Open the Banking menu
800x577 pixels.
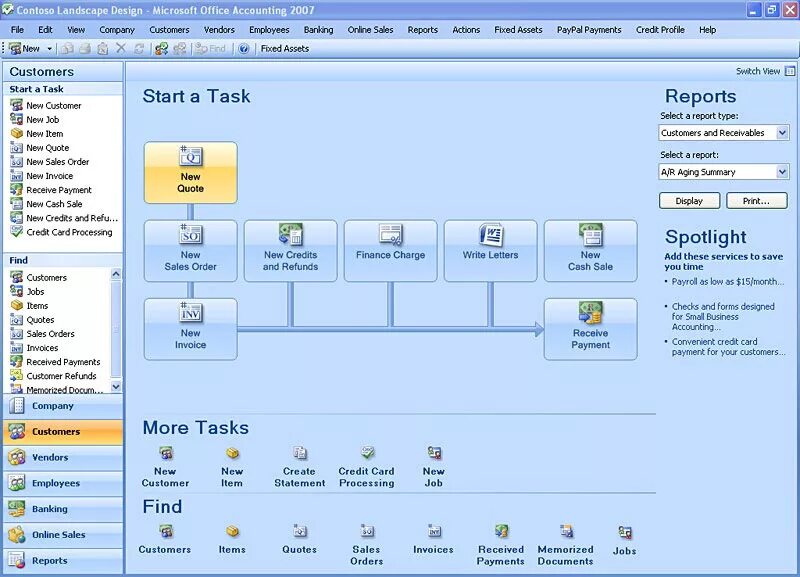coord(318,30)
